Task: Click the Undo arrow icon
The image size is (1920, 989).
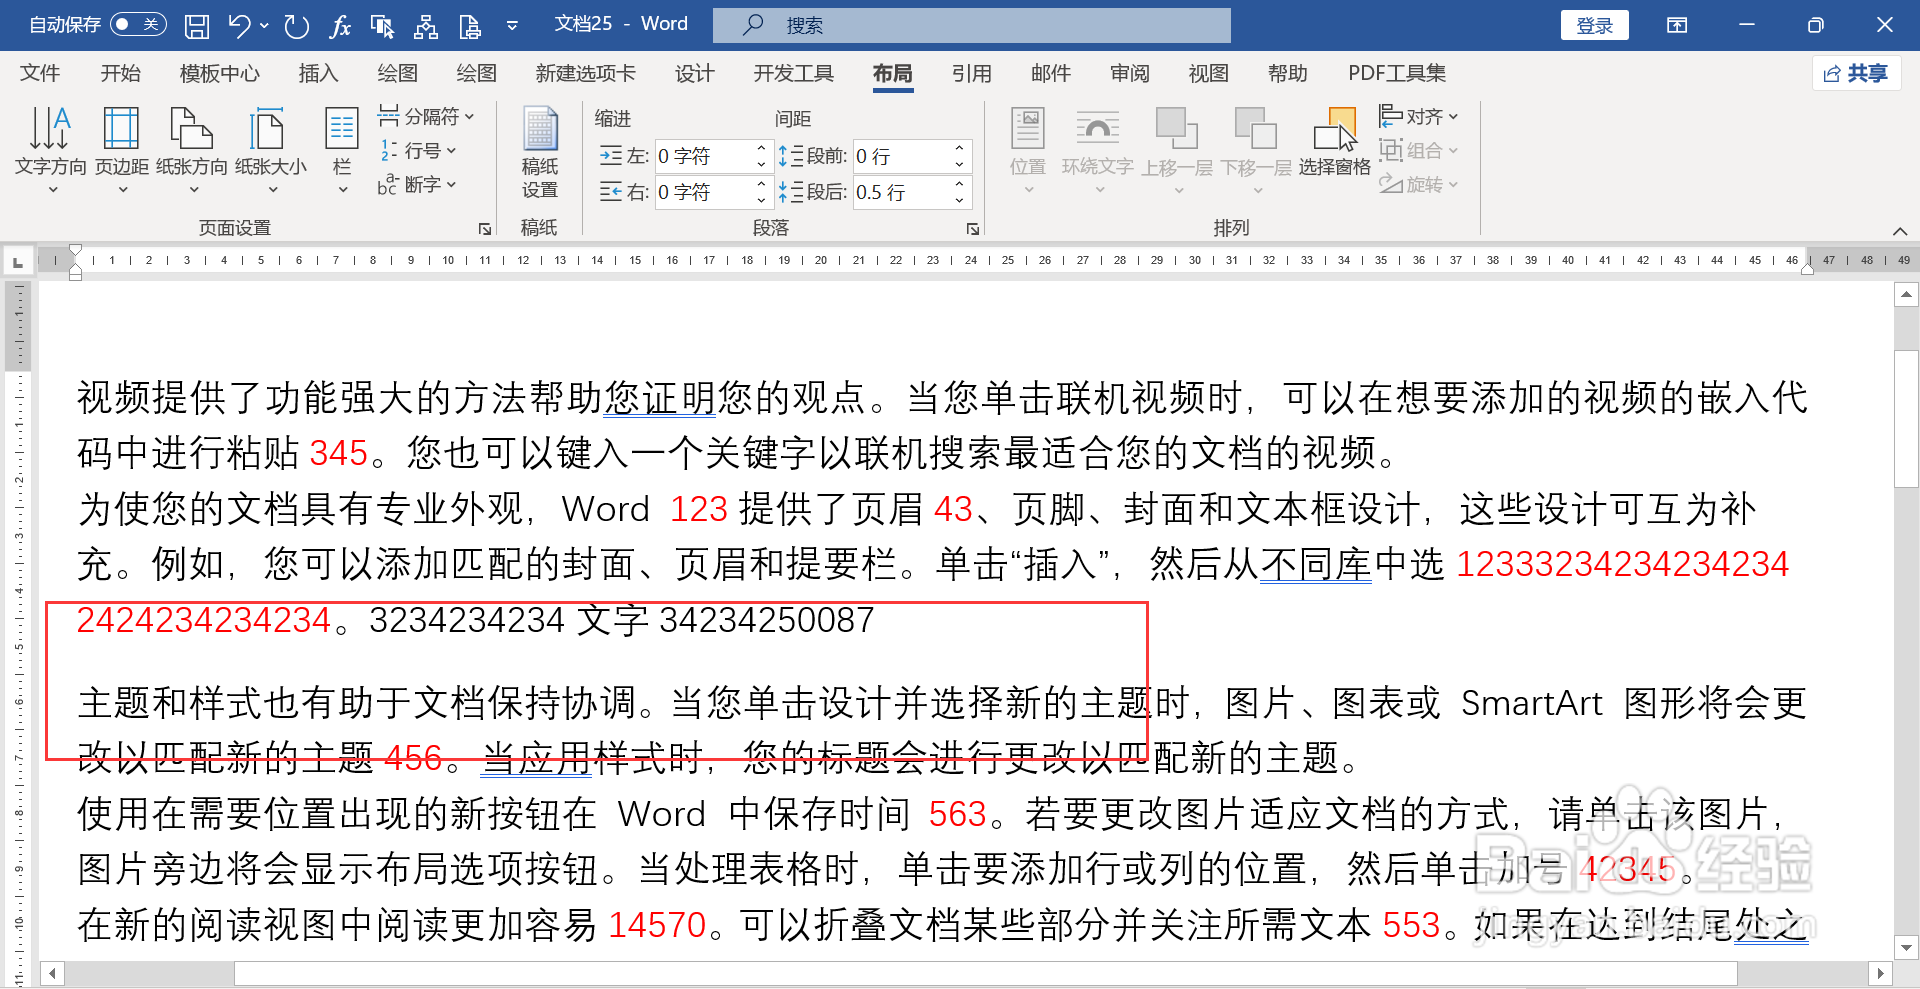Action: [x=239, y=26]
